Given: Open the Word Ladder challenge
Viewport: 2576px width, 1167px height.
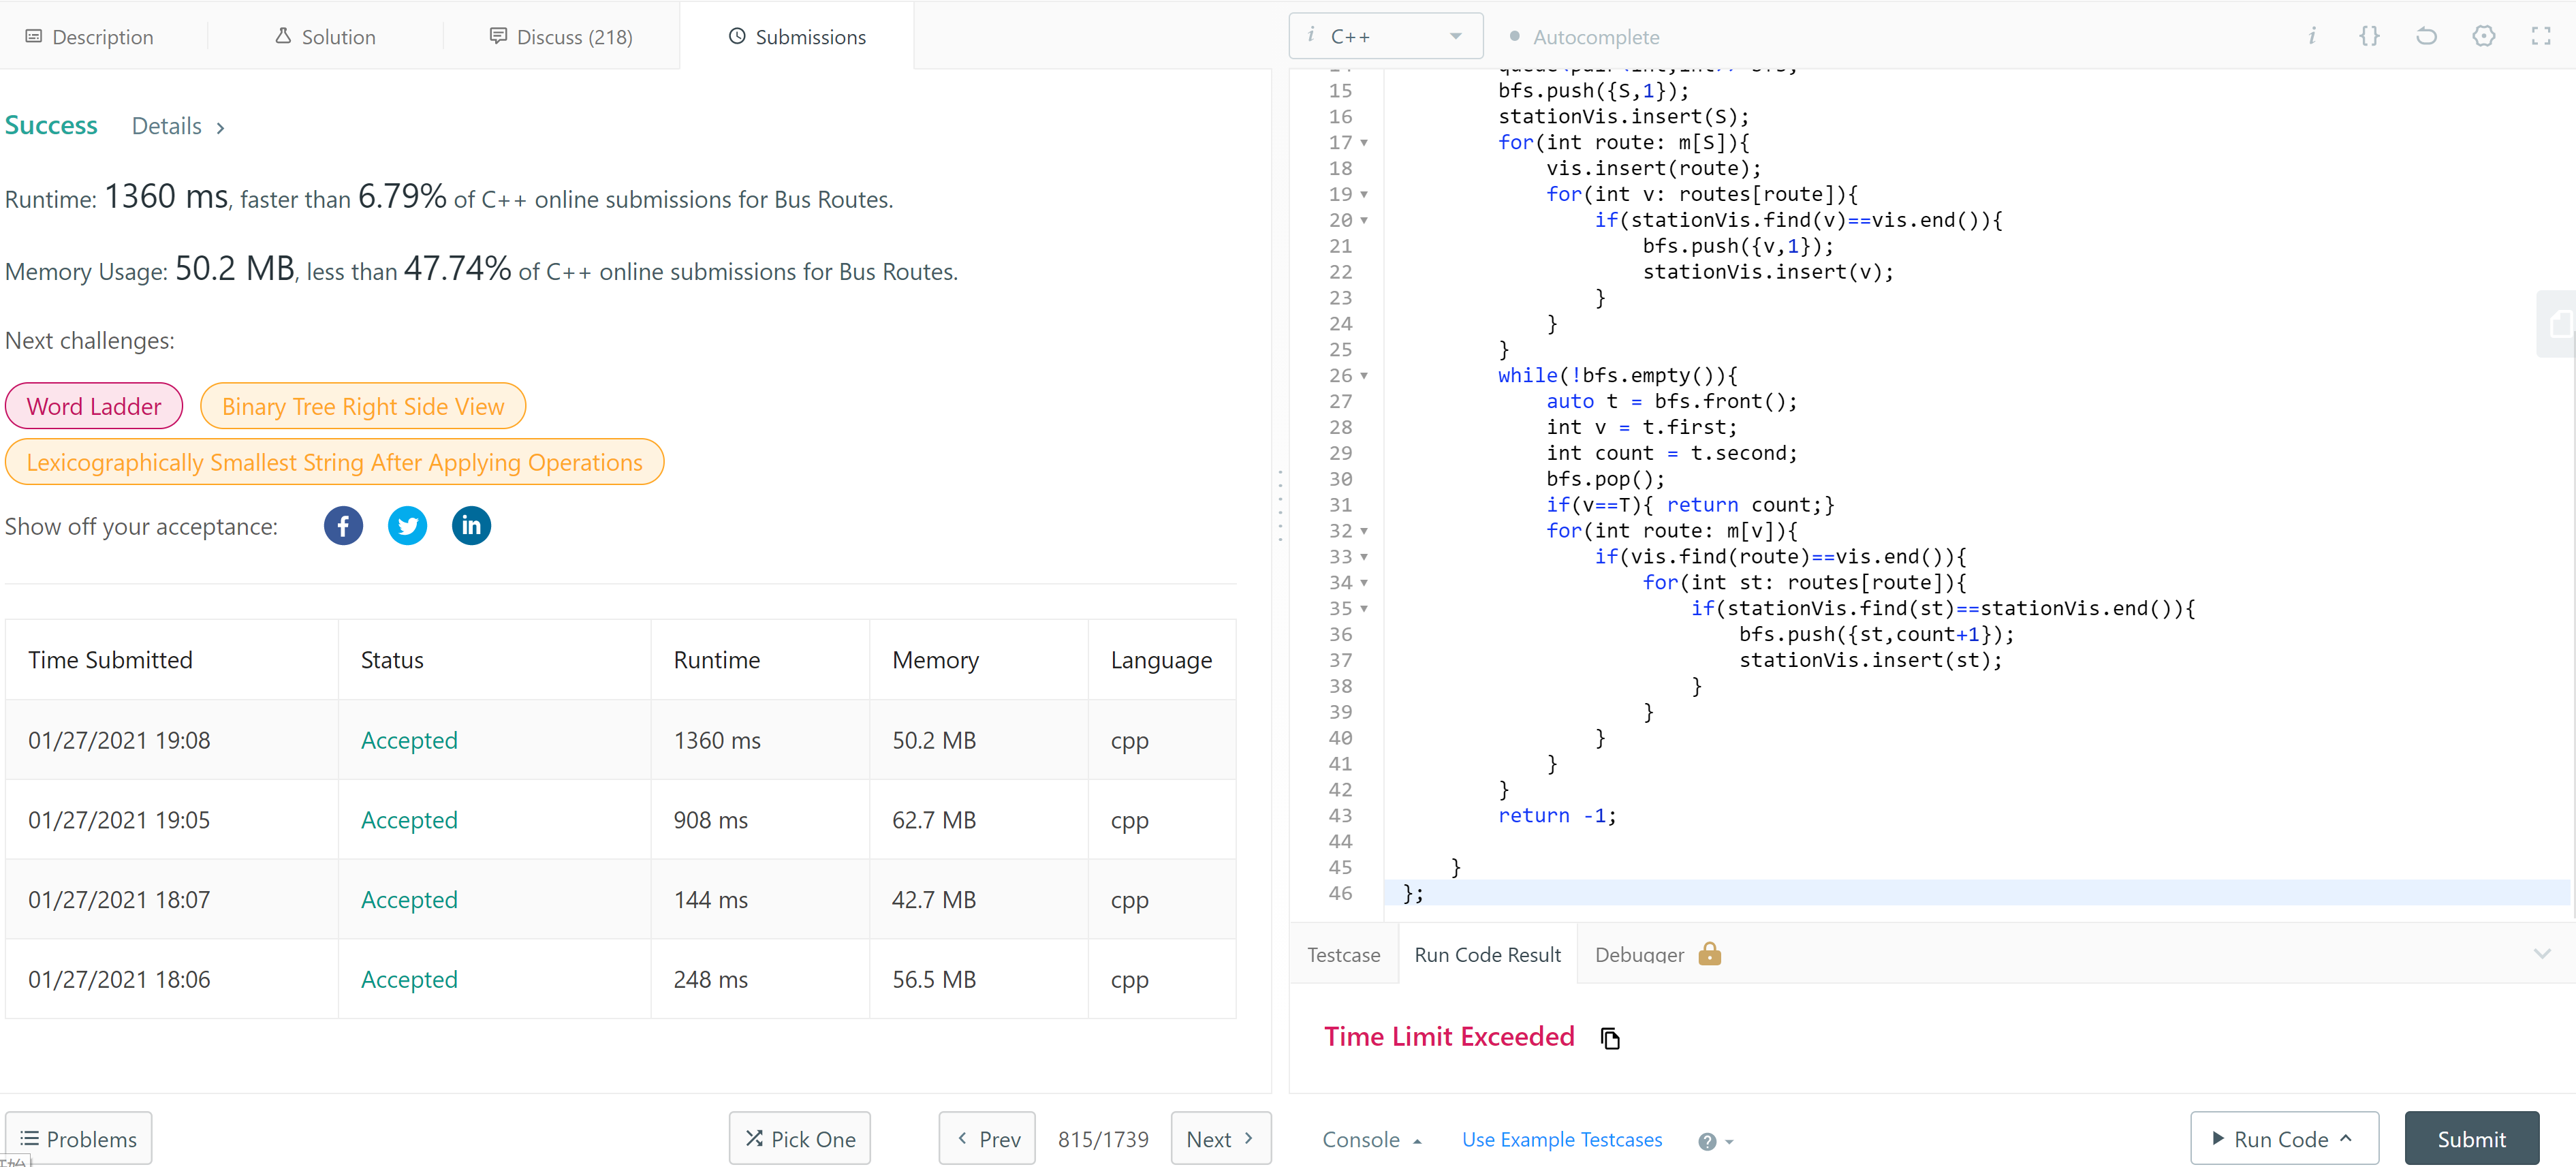Looking at the screenshot, I should (94, 406).
